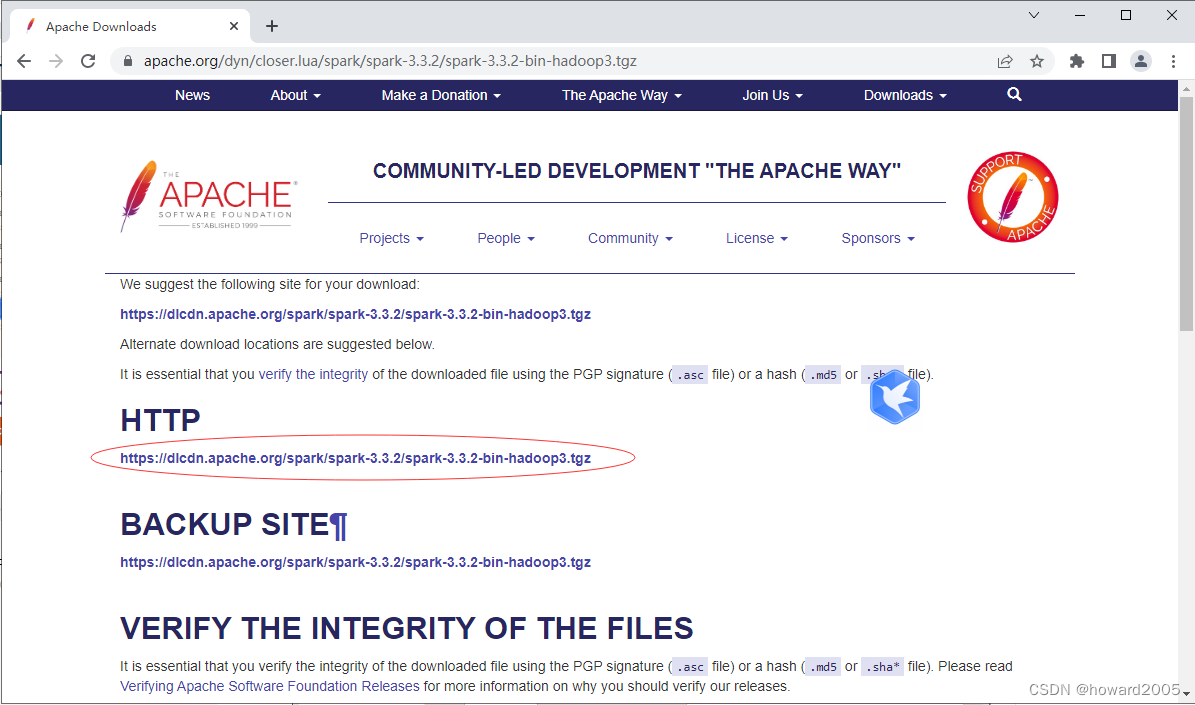Expand the Sponsors menu
The image size is (1195, 705).
(x=878, y=239)
